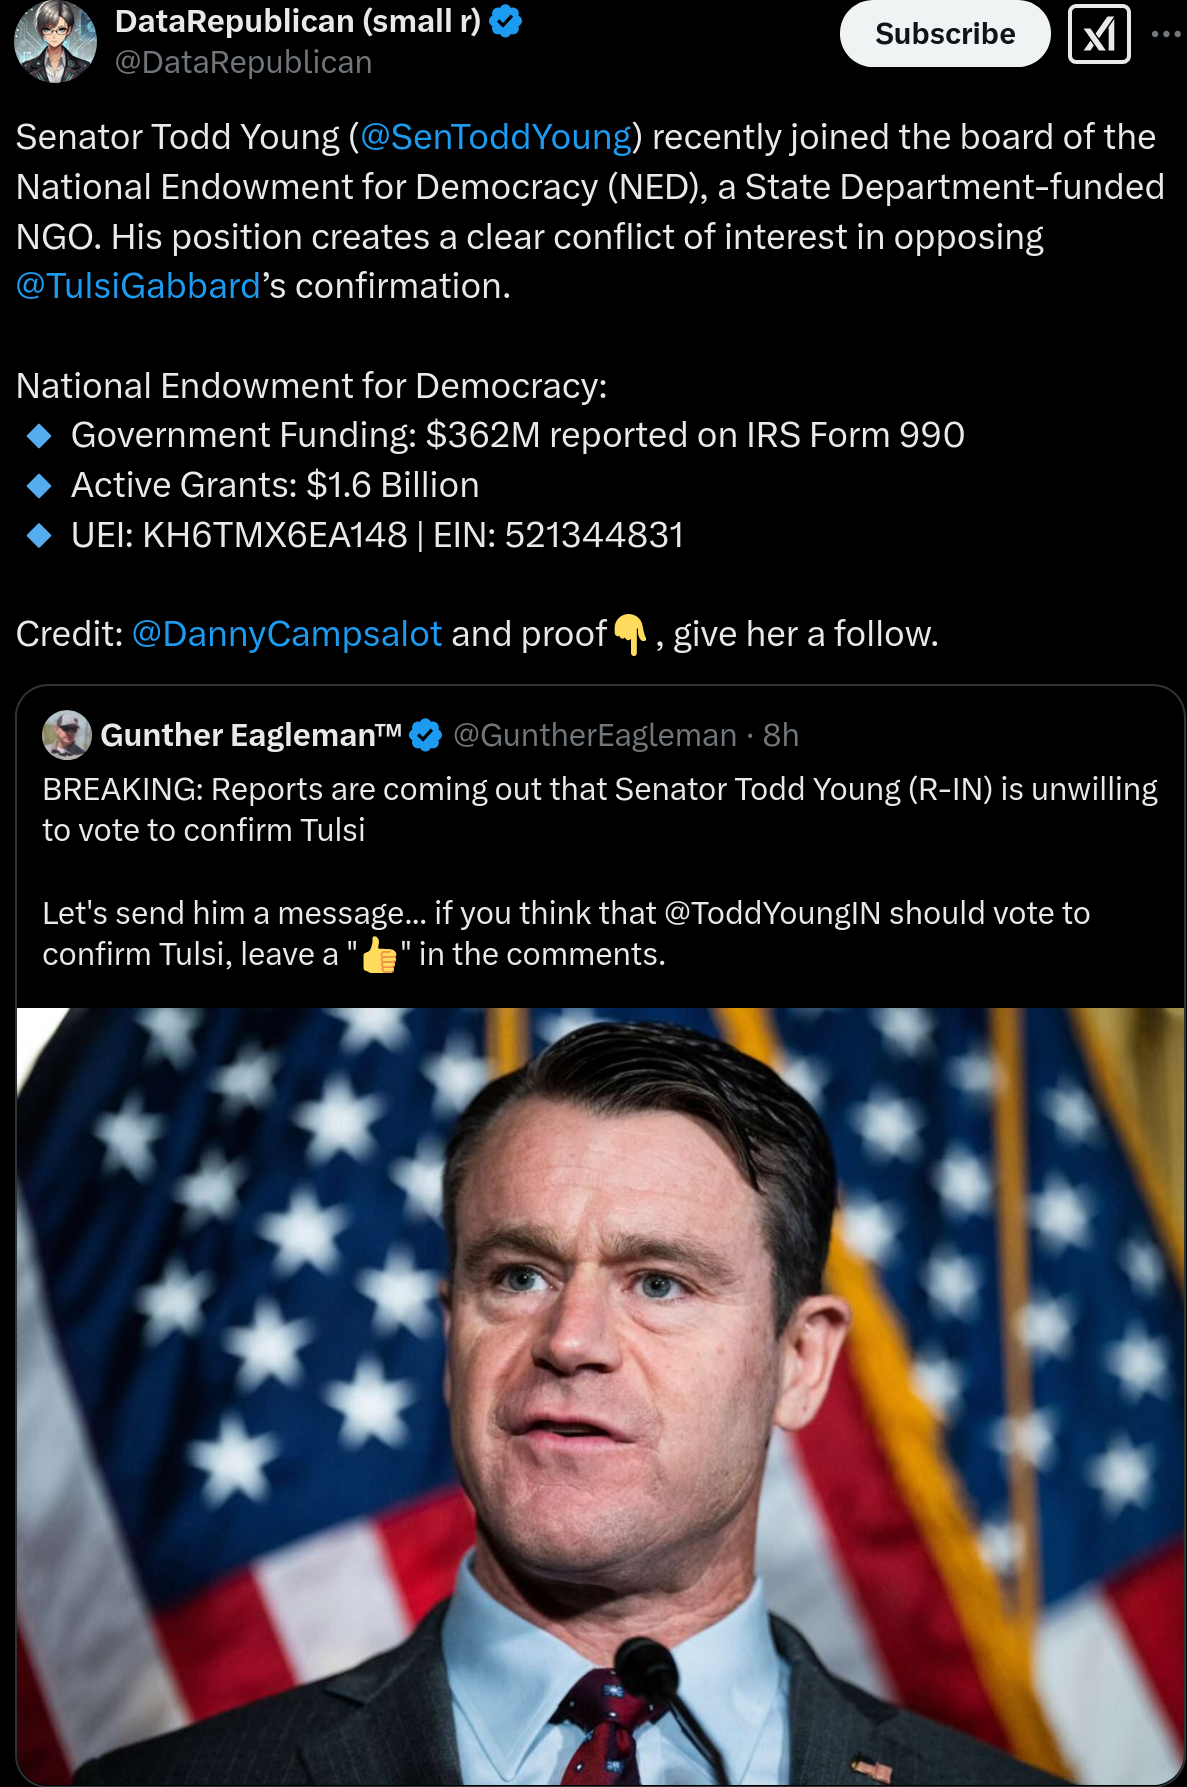This screenshot has width=1187, height=1787.
Task: Open DataRepublican's profile avatar
Action: tap(55, 41)
